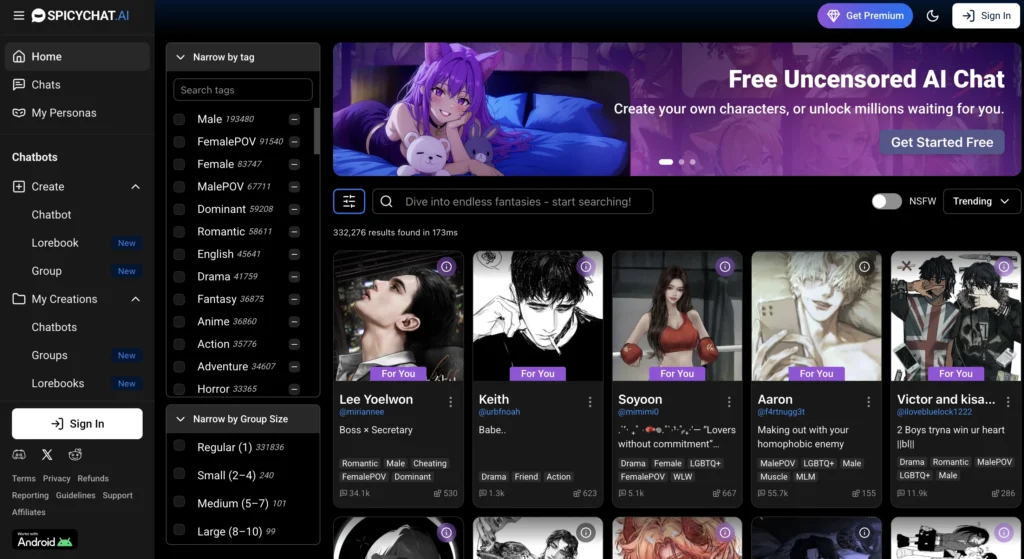Click info icon on Victor and kisa card
The width and height of the screenshot is (1024, 559).
[1004, 266]
